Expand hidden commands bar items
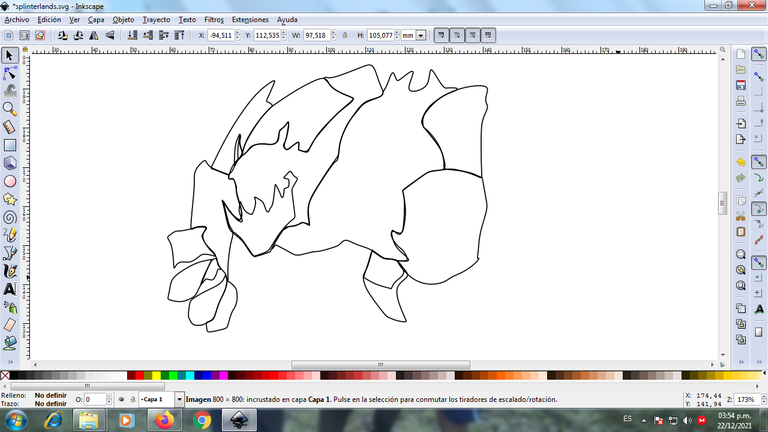 [x=741, y=362]
